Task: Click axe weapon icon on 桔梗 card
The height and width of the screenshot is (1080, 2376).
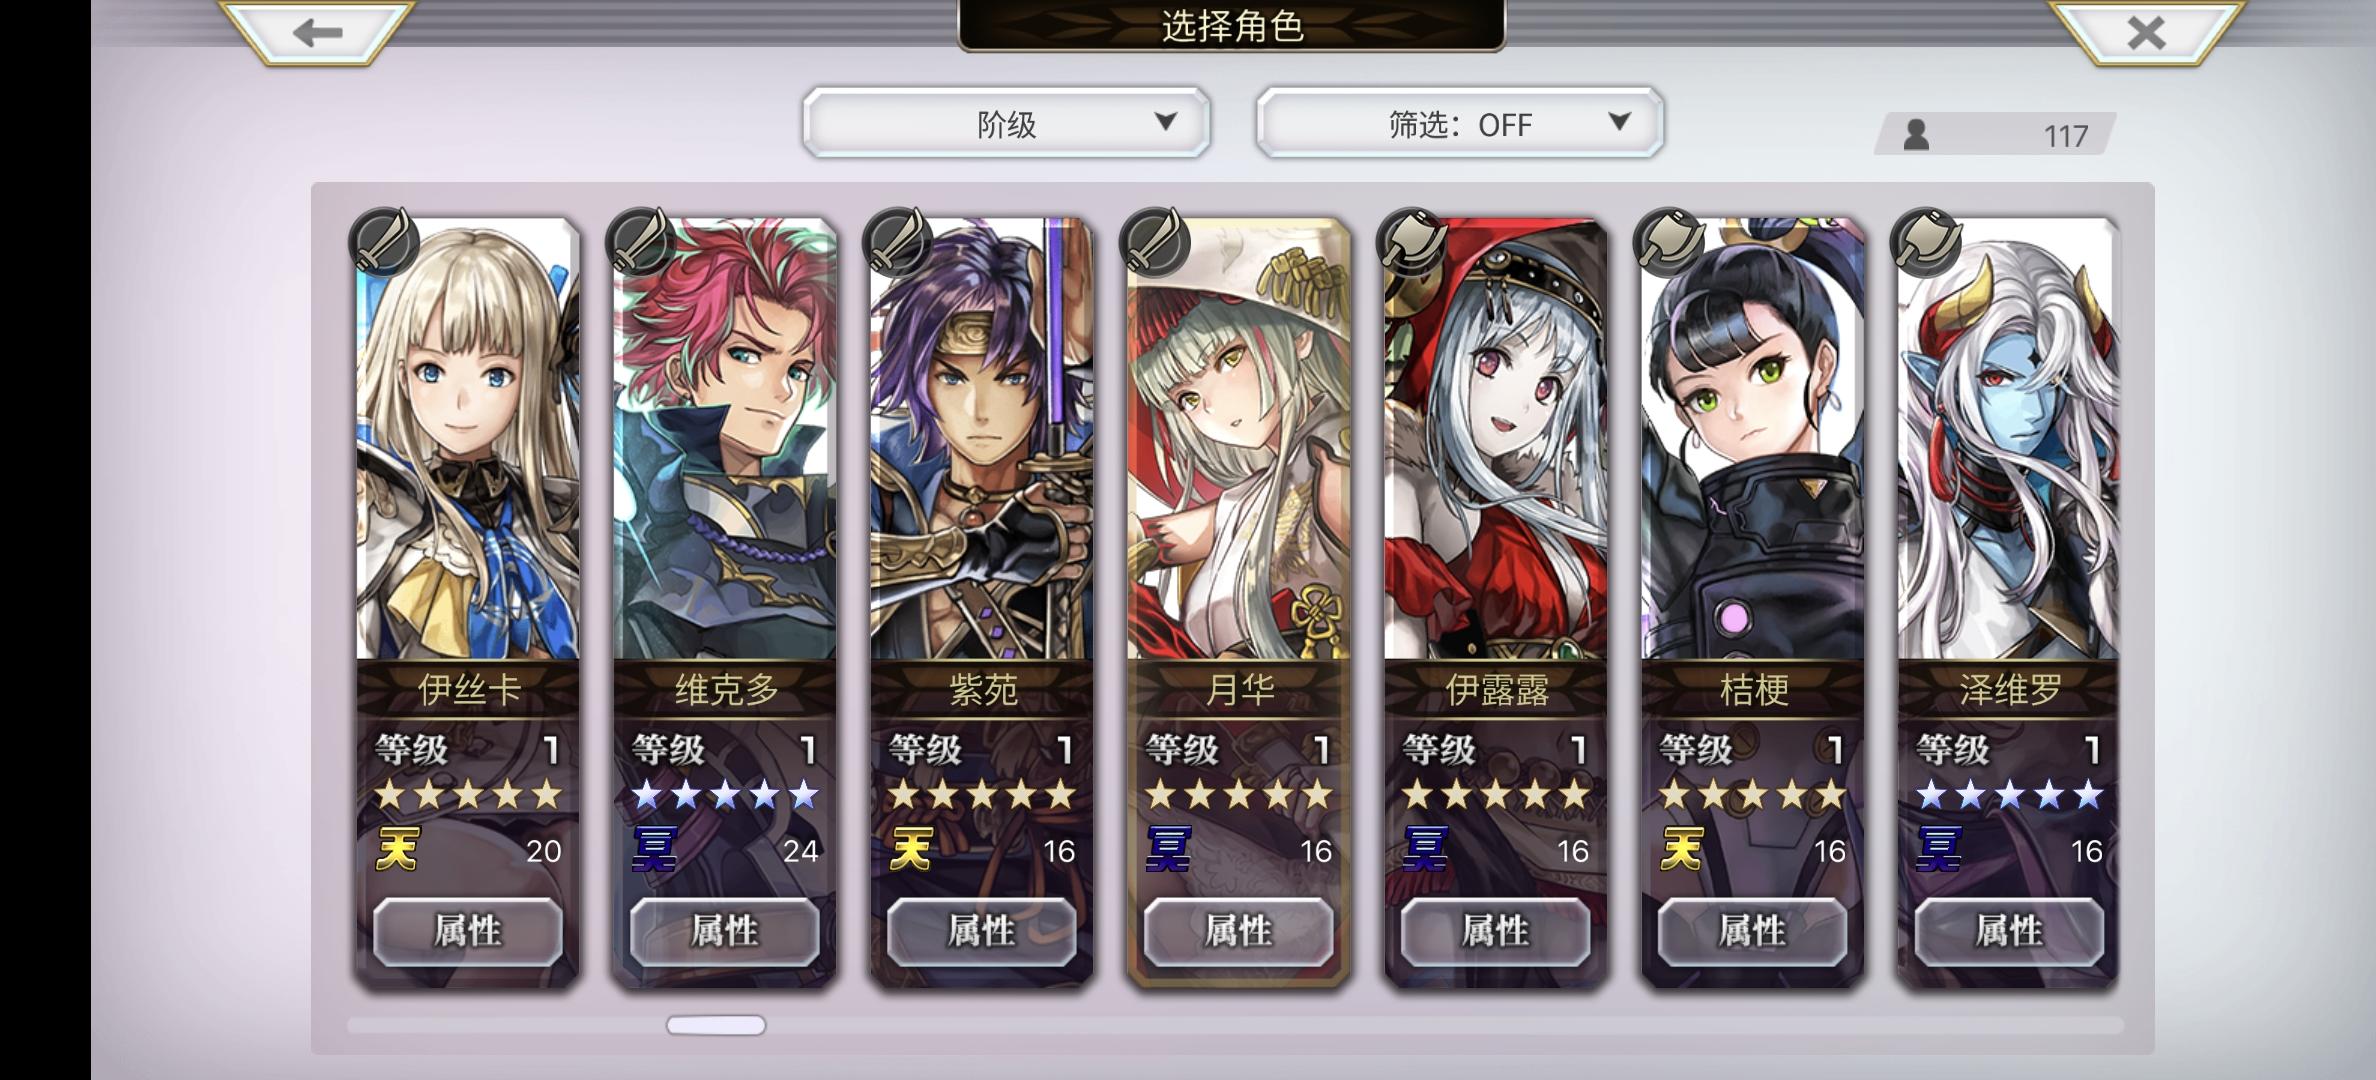Action: (1669, 241)
